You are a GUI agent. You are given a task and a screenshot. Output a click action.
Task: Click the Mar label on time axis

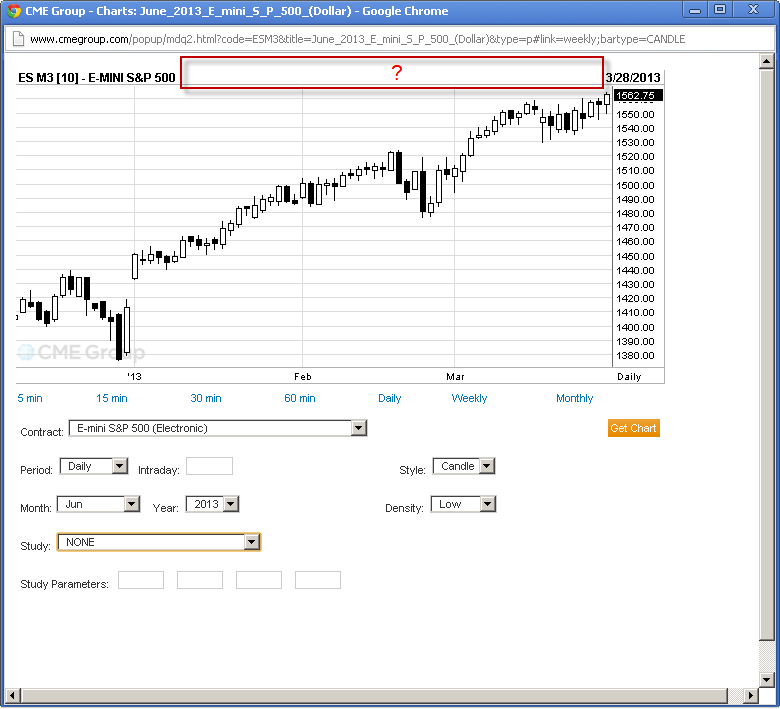455,377
